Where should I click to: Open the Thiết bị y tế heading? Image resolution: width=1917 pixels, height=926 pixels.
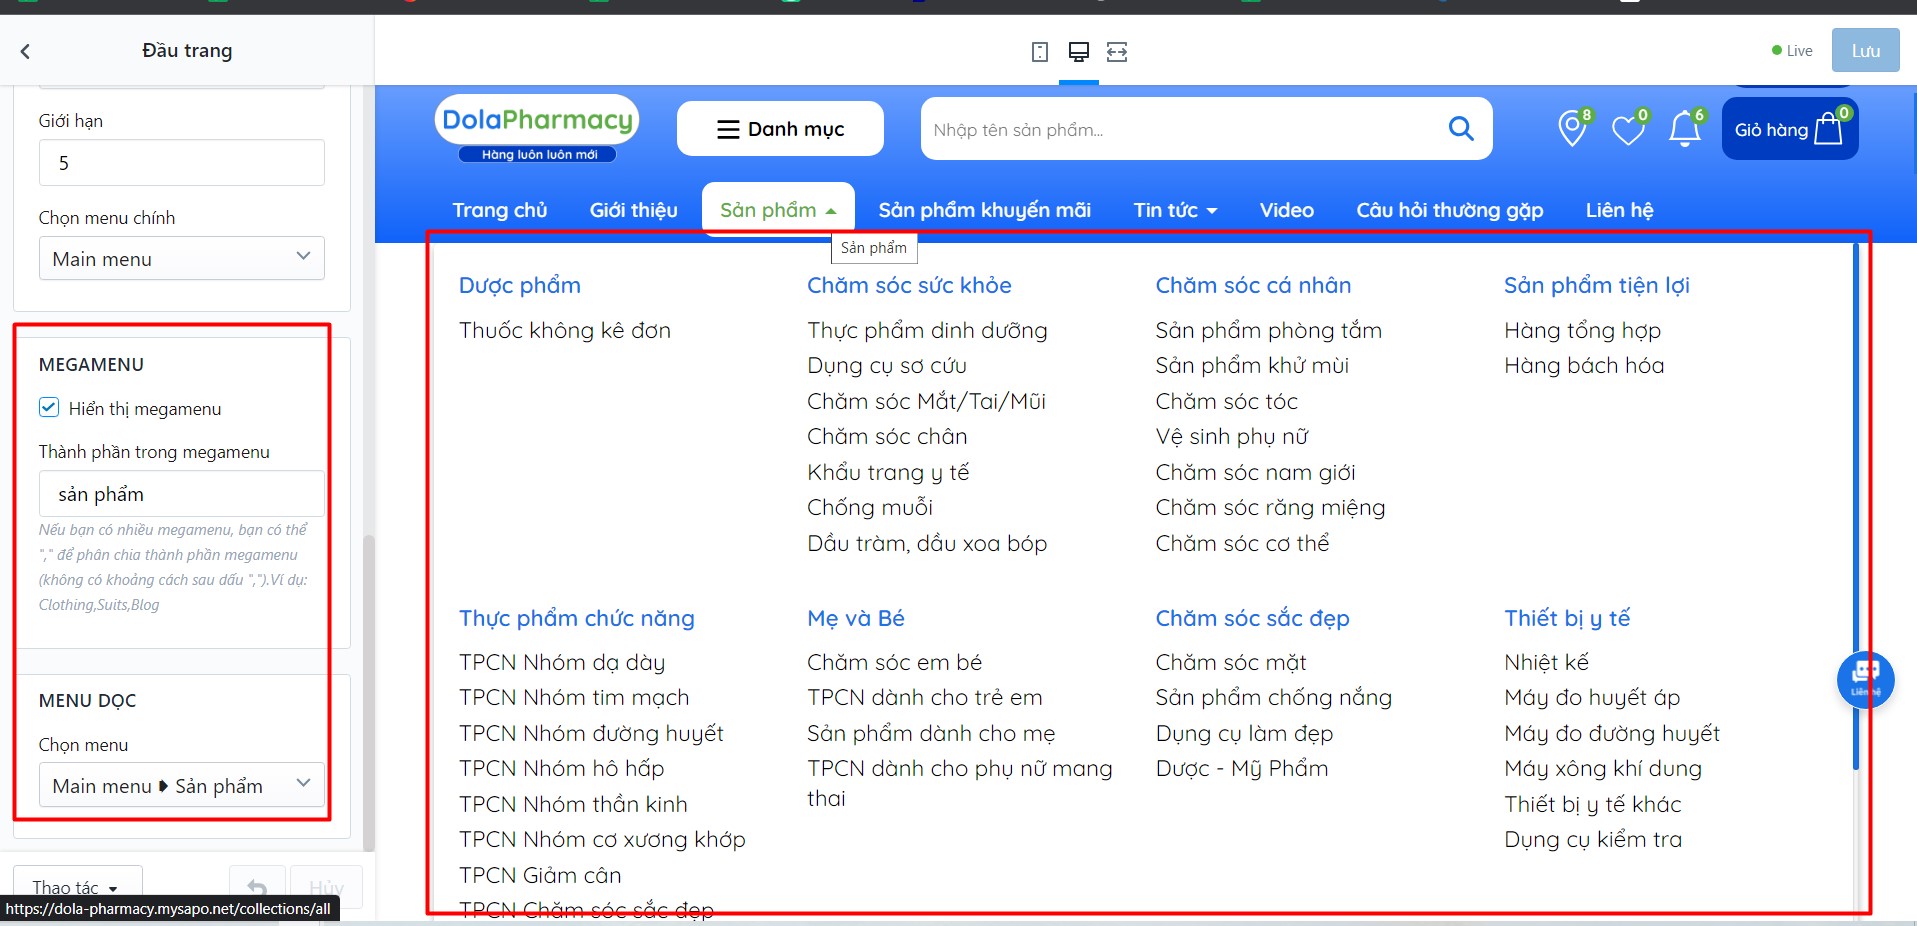[1567, 618]
